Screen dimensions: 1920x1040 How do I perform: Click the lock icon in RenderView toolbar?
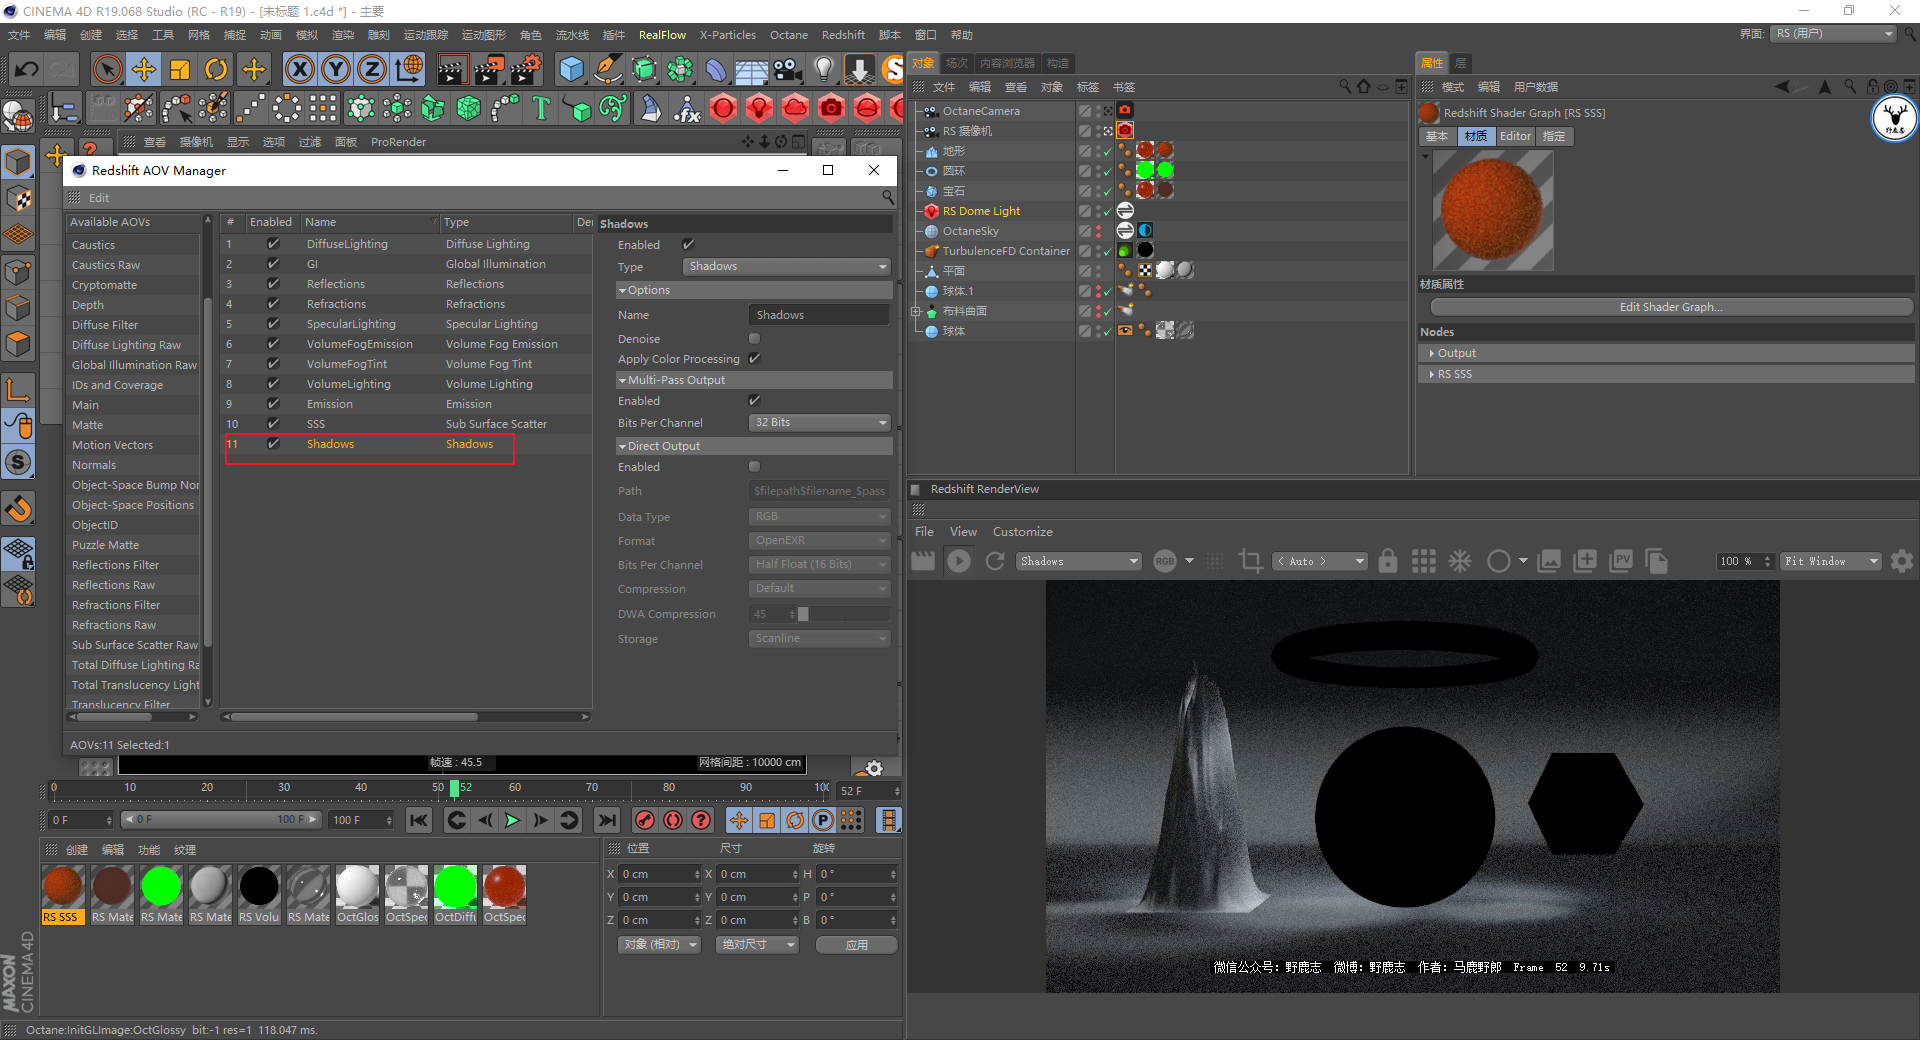pos(1388,561)
